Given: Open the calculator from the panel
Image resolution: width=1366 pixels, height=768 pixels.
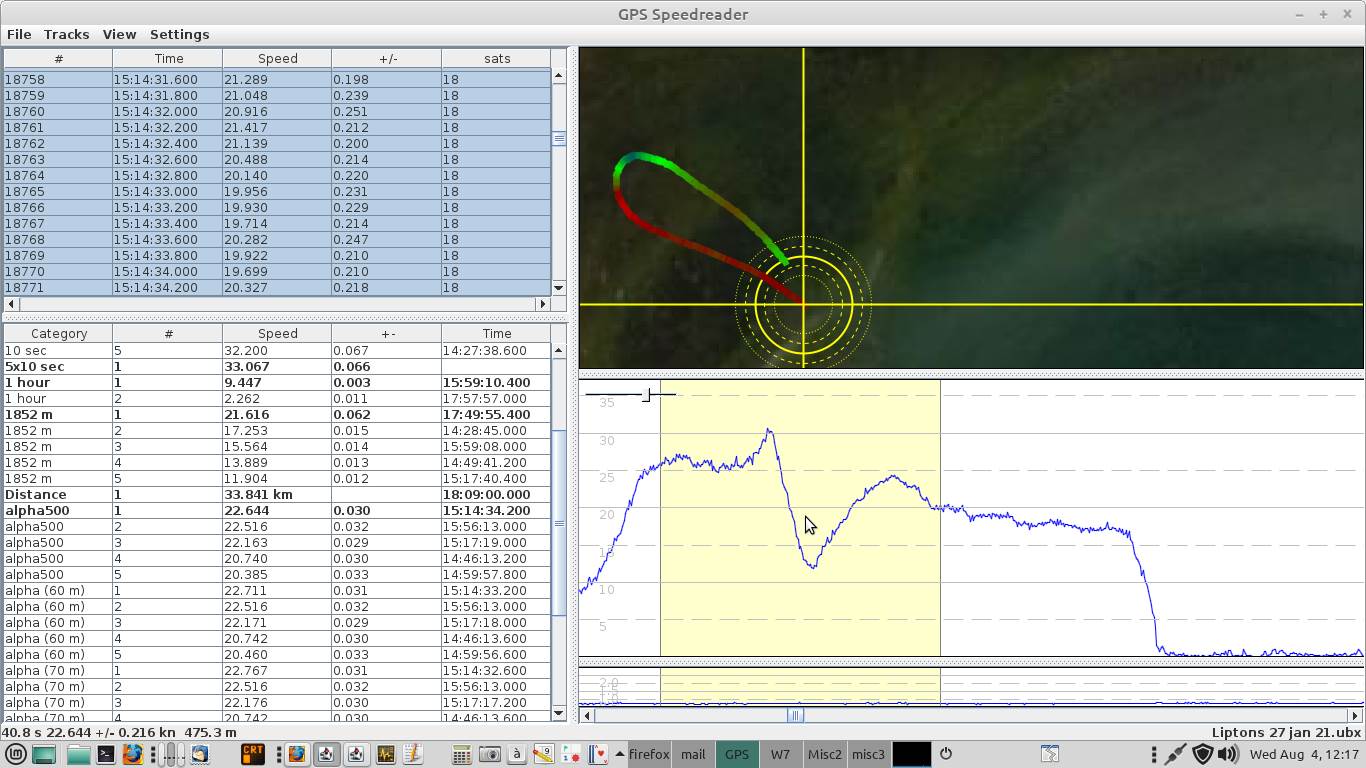Looking at the screenshot, I should [461, 755].
